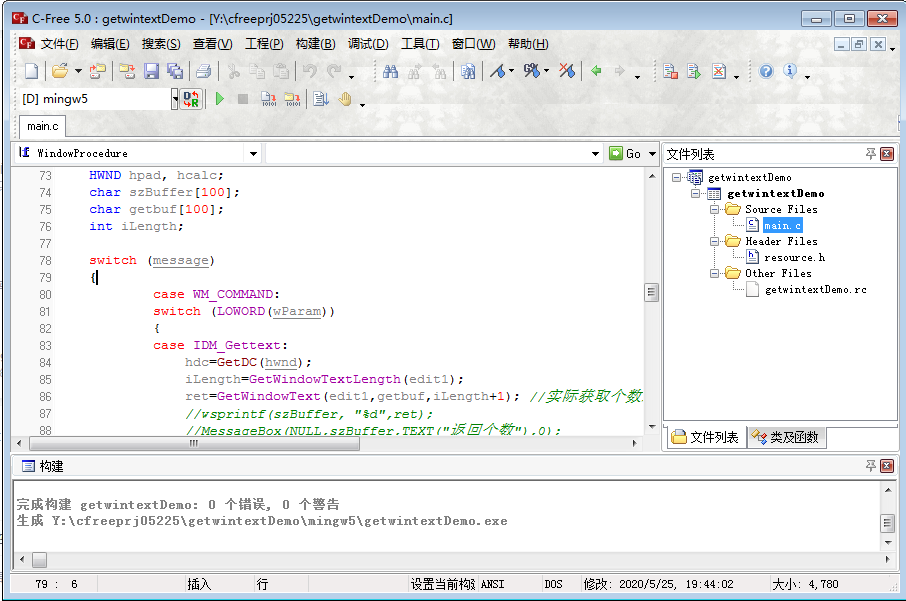Select the Print icon on the toolbar
The height and width of the screenshot is (601, 906).
point(203,72)
